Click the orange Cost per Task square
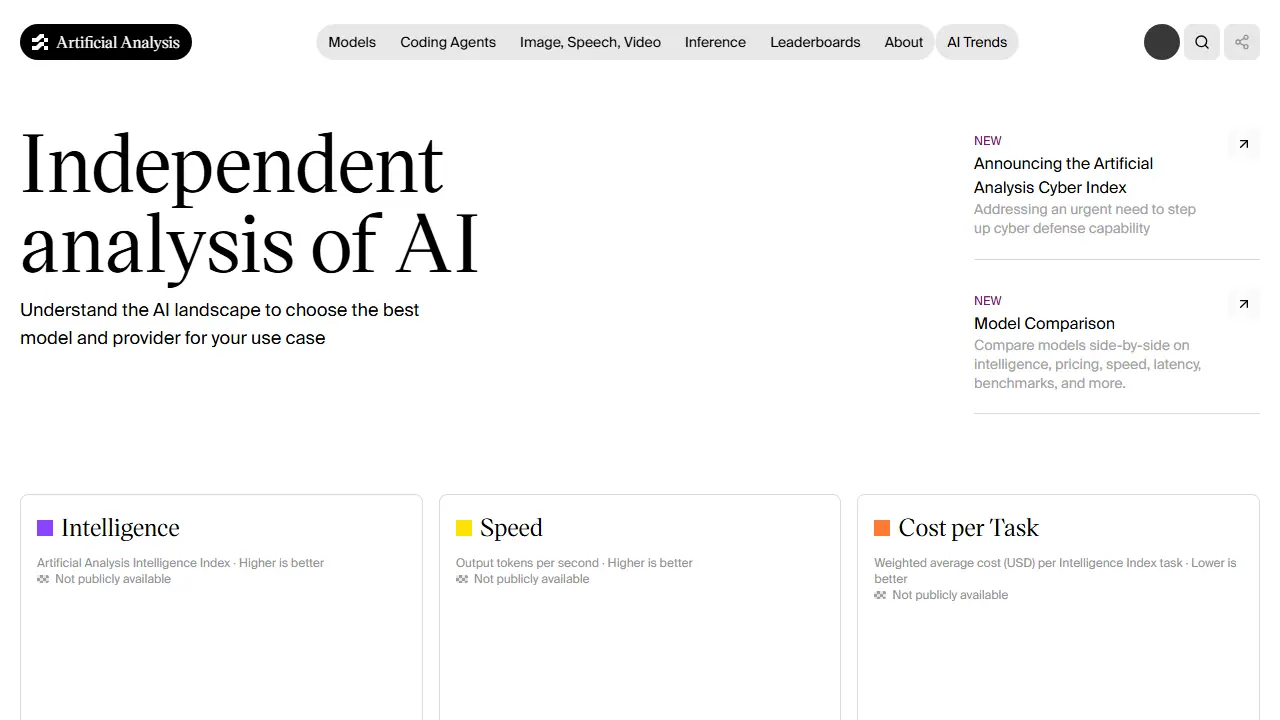Image resolution: width=1280 pixels, height=720 pixels. click(882, 528)
